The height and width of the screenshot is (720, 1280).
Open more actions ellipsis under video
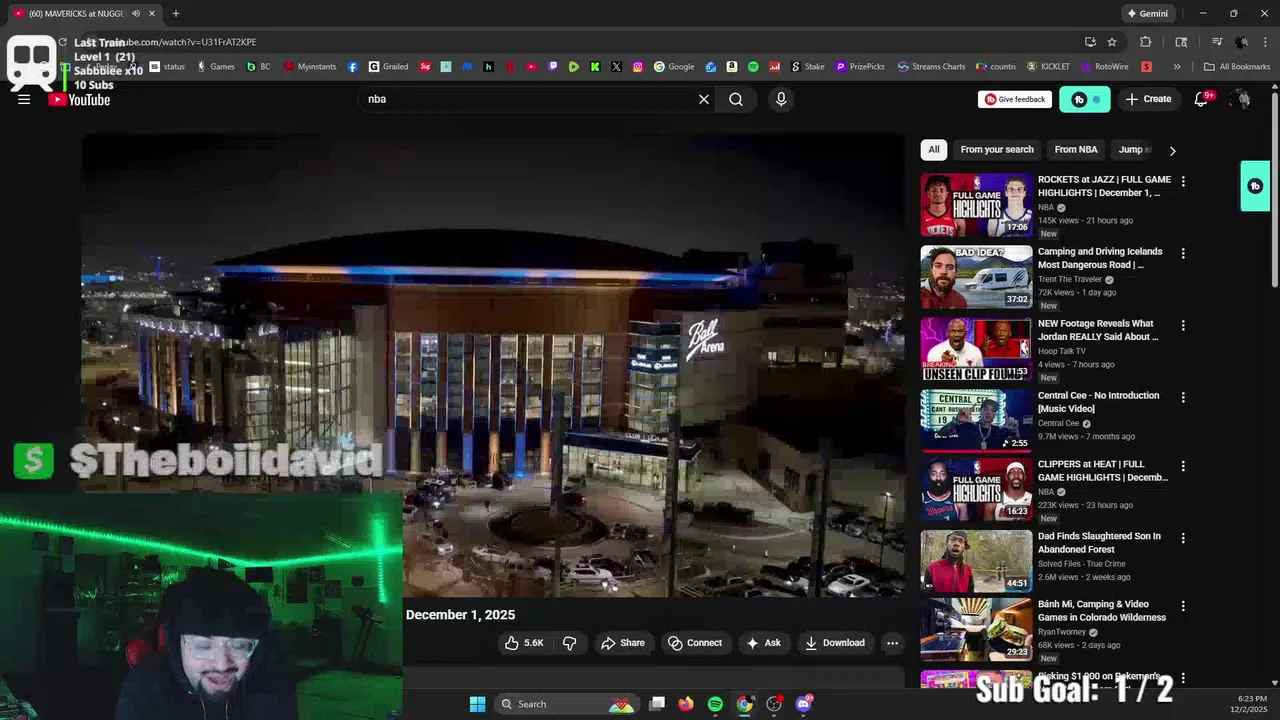(892, 643)
